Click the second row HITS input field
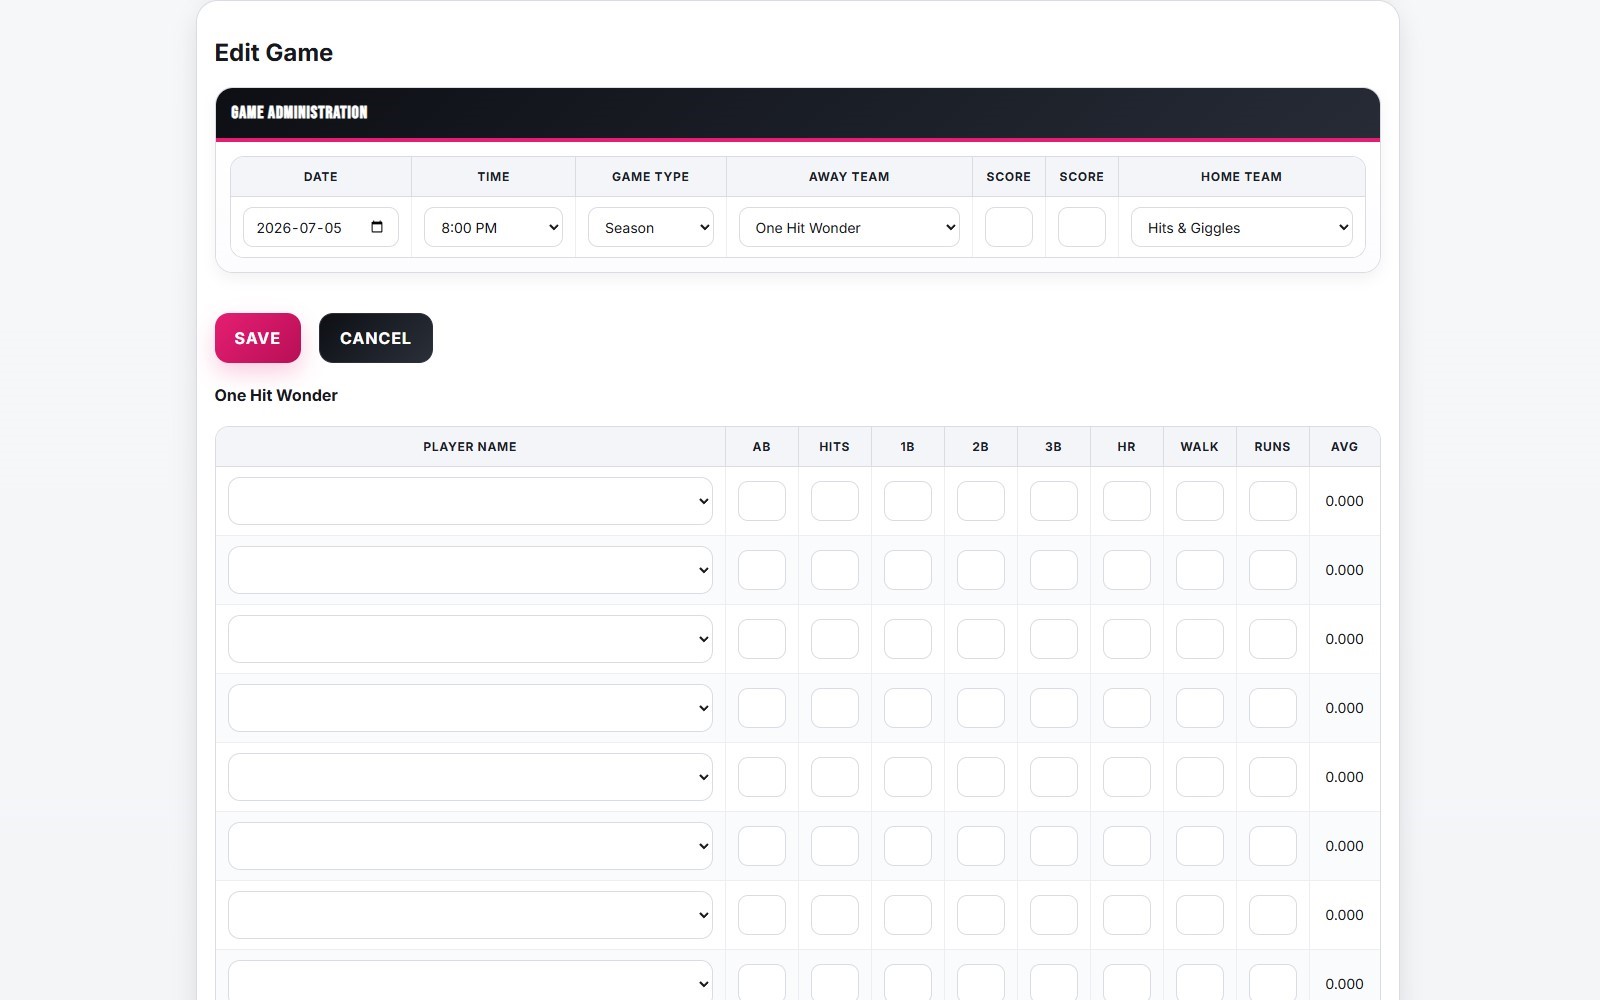This screenshot has height=1000, width=1600. coord(835,570)
